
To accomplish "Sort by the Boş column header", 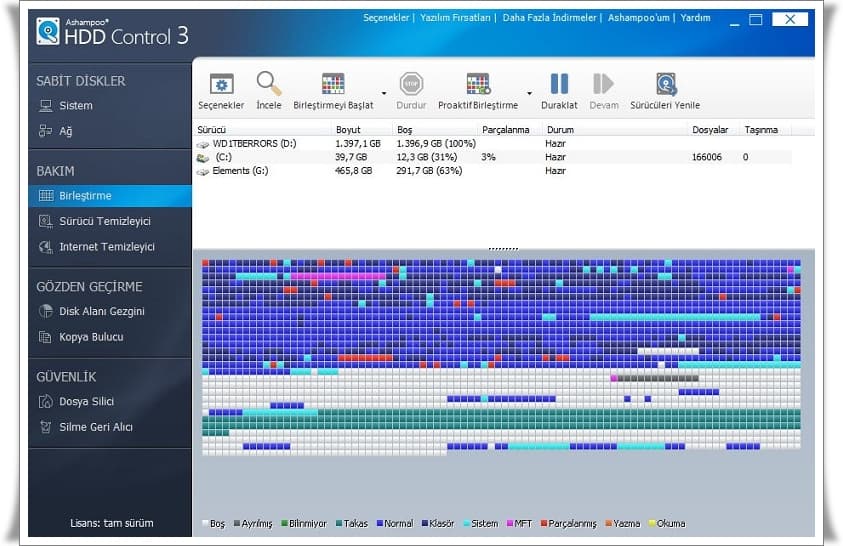I will (404, 130).
